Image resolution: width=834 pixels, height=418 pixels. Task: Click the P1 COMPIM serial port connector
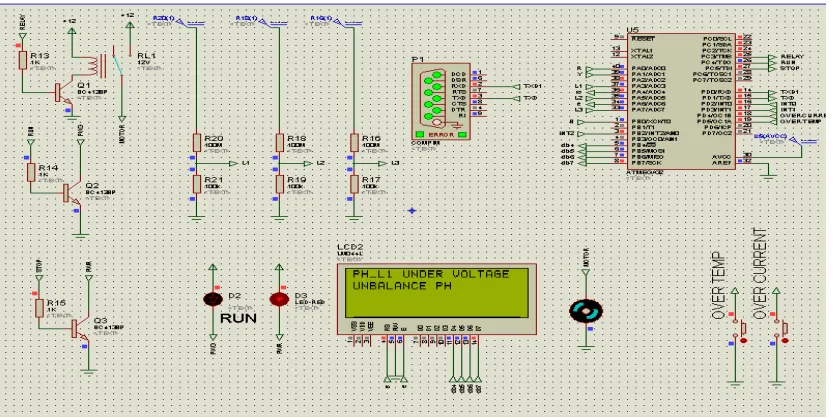441,101
